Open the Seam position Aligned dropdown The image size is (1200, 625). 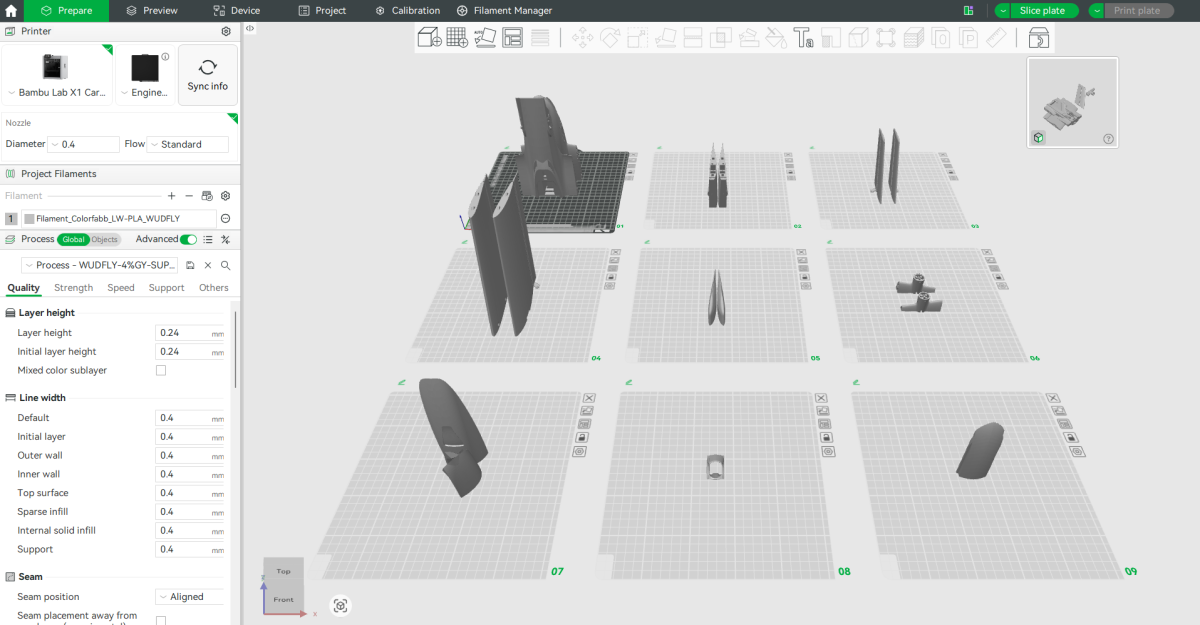click(189, 597)
